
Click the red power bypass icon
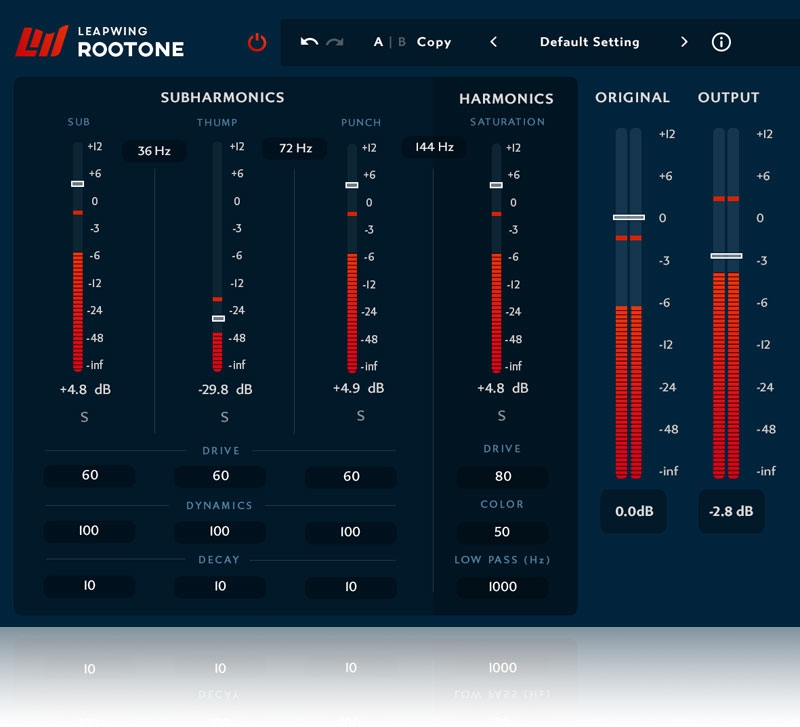click(x=257, y=42)
